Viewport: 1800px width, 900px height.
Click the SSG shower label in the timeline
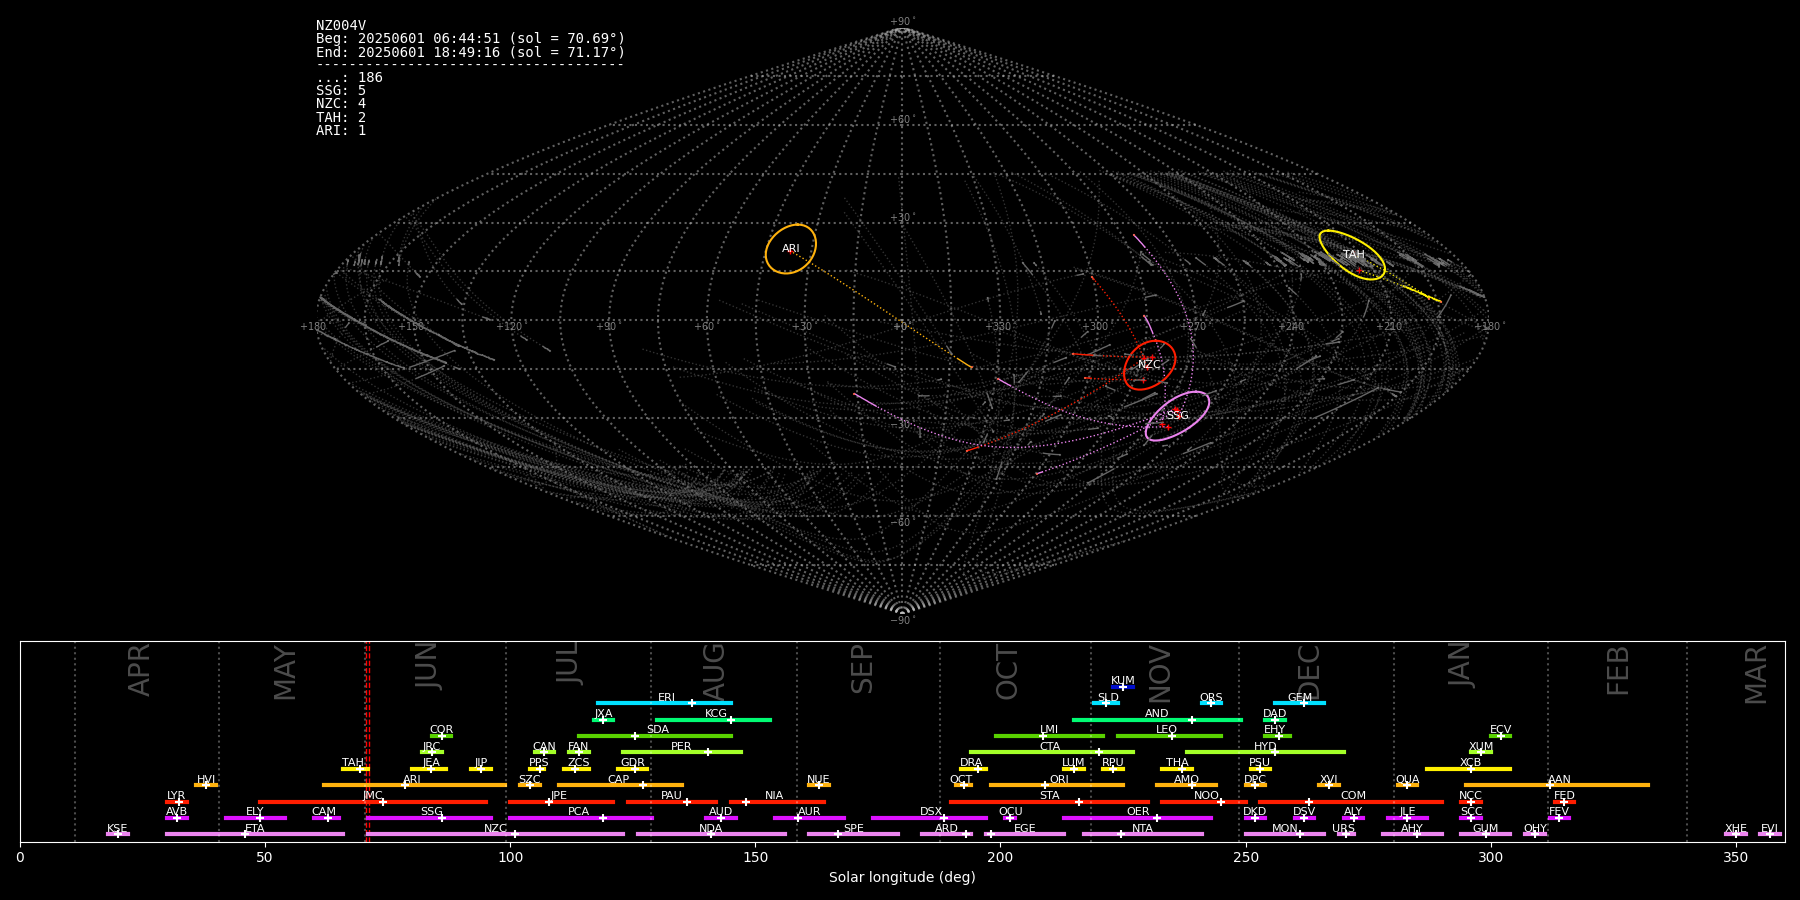pos(431,812)
